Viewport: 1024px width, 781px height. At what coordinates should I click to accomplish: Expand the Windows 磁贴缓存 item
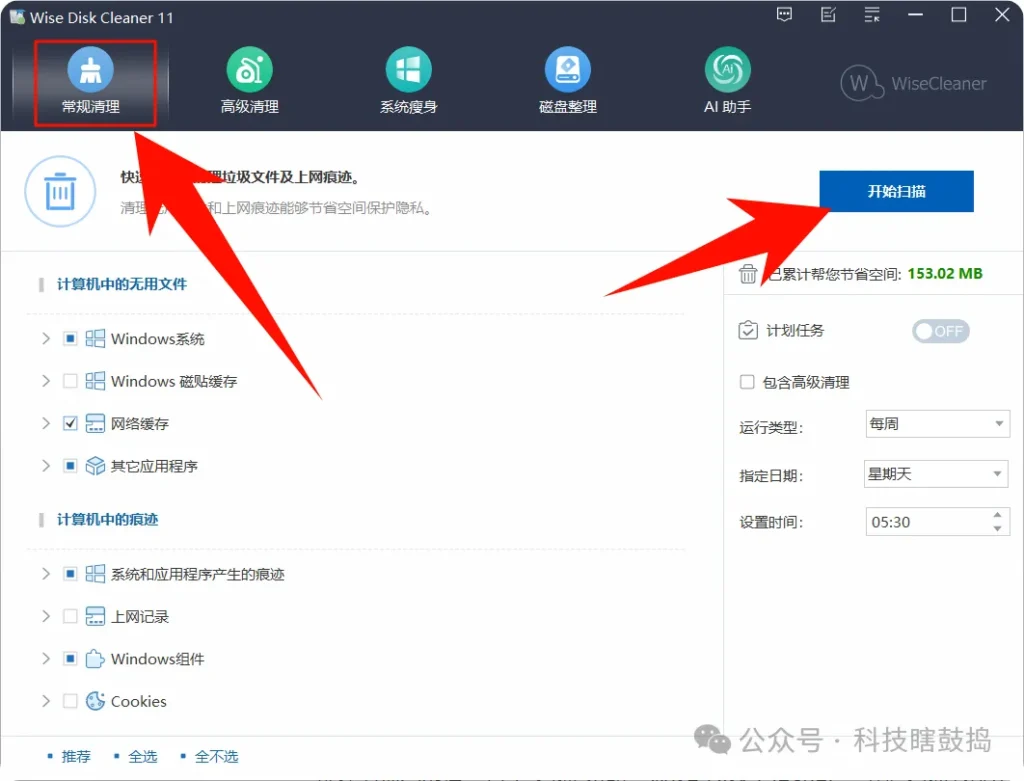[x=46, y=381]
